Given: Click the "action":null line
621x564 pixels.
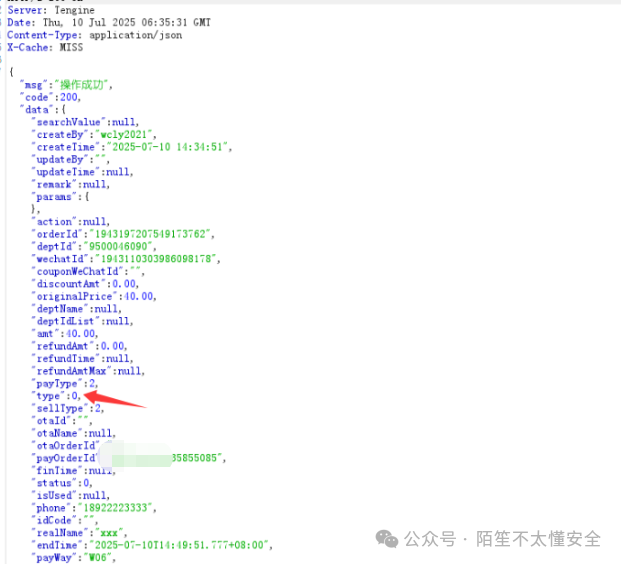Looking at the screenshot, I should 70,222.
